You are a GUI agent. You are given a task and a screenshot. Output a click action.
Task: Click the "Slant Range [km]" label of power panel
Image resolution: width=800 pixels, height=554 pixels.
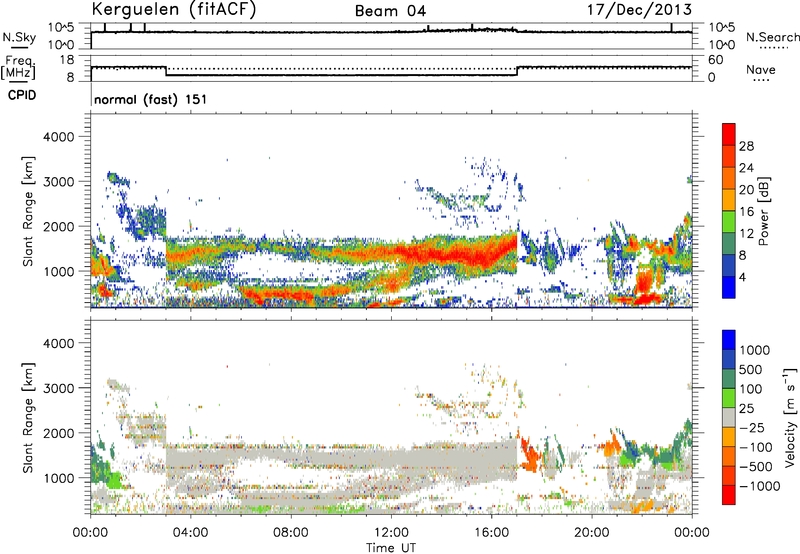point(28,211)
